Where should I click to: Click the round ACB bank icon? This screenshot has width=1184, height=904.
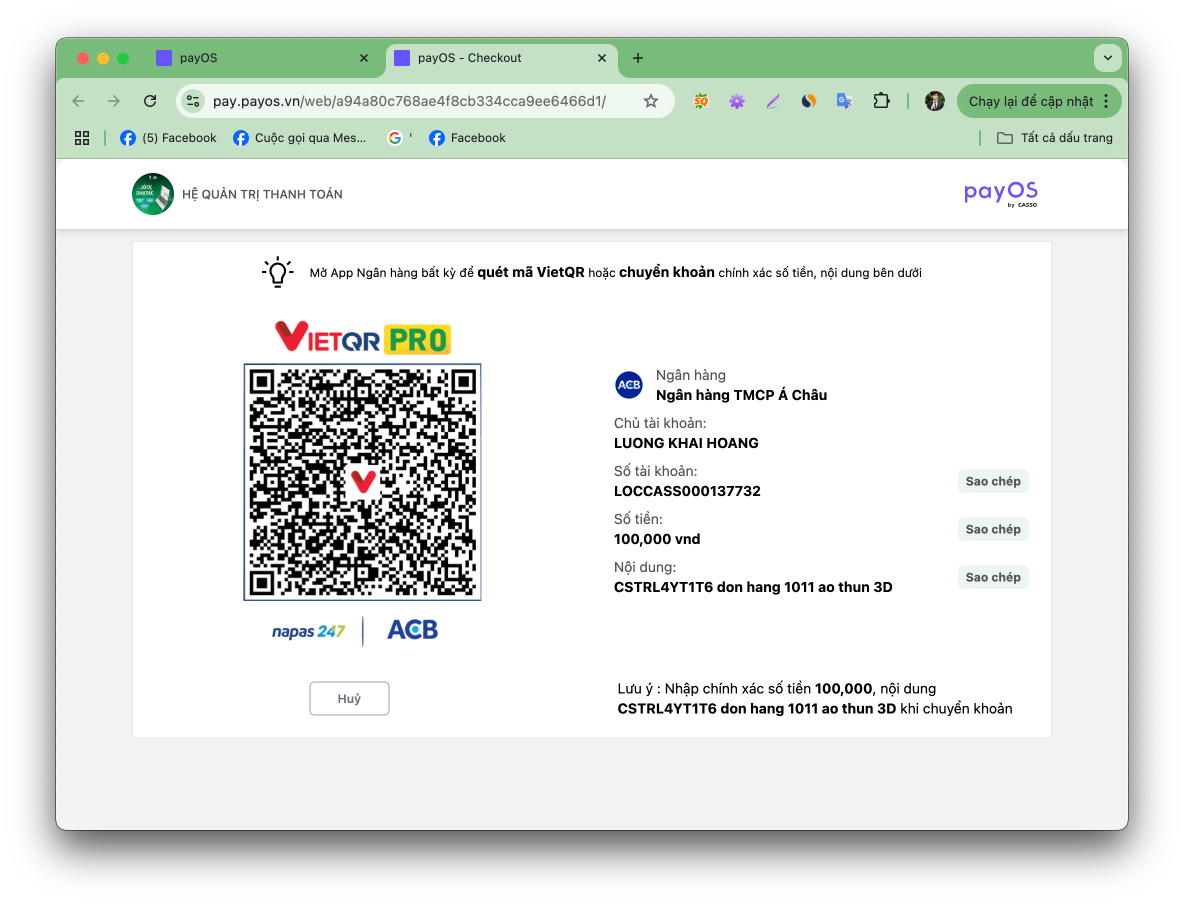[629, 385]
